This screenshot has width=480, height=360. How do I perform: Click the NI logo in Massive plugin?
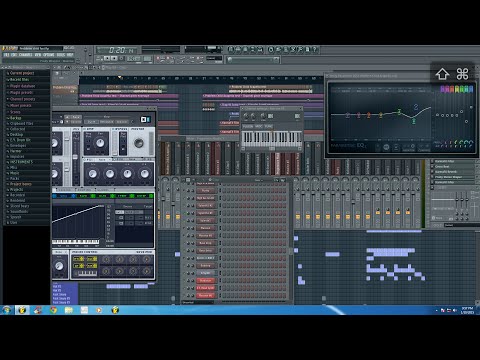click(x=145, y=119)
